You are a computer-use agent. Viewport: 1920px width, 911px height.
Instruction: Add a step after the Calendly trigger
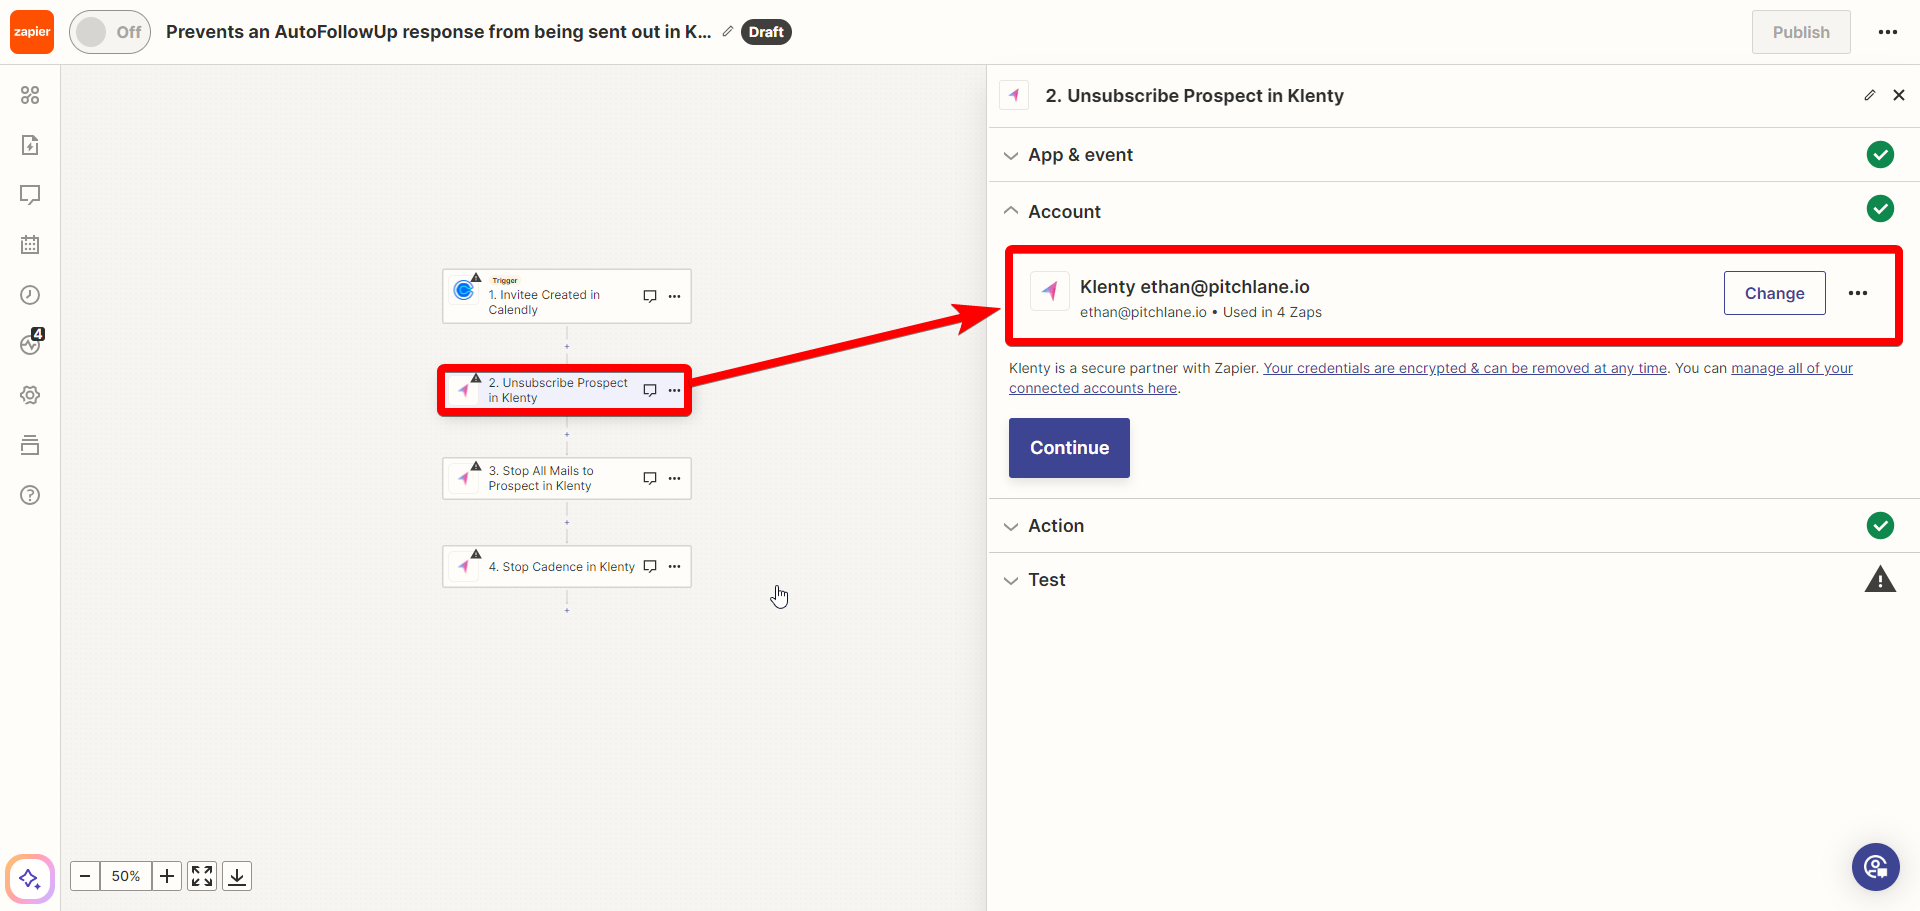coord(567,346)
